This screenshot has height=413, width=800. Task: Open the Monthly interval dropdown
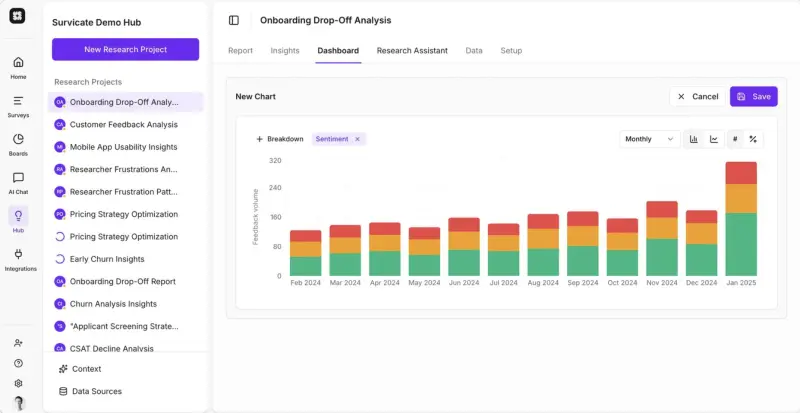click(x=649, y=139)
